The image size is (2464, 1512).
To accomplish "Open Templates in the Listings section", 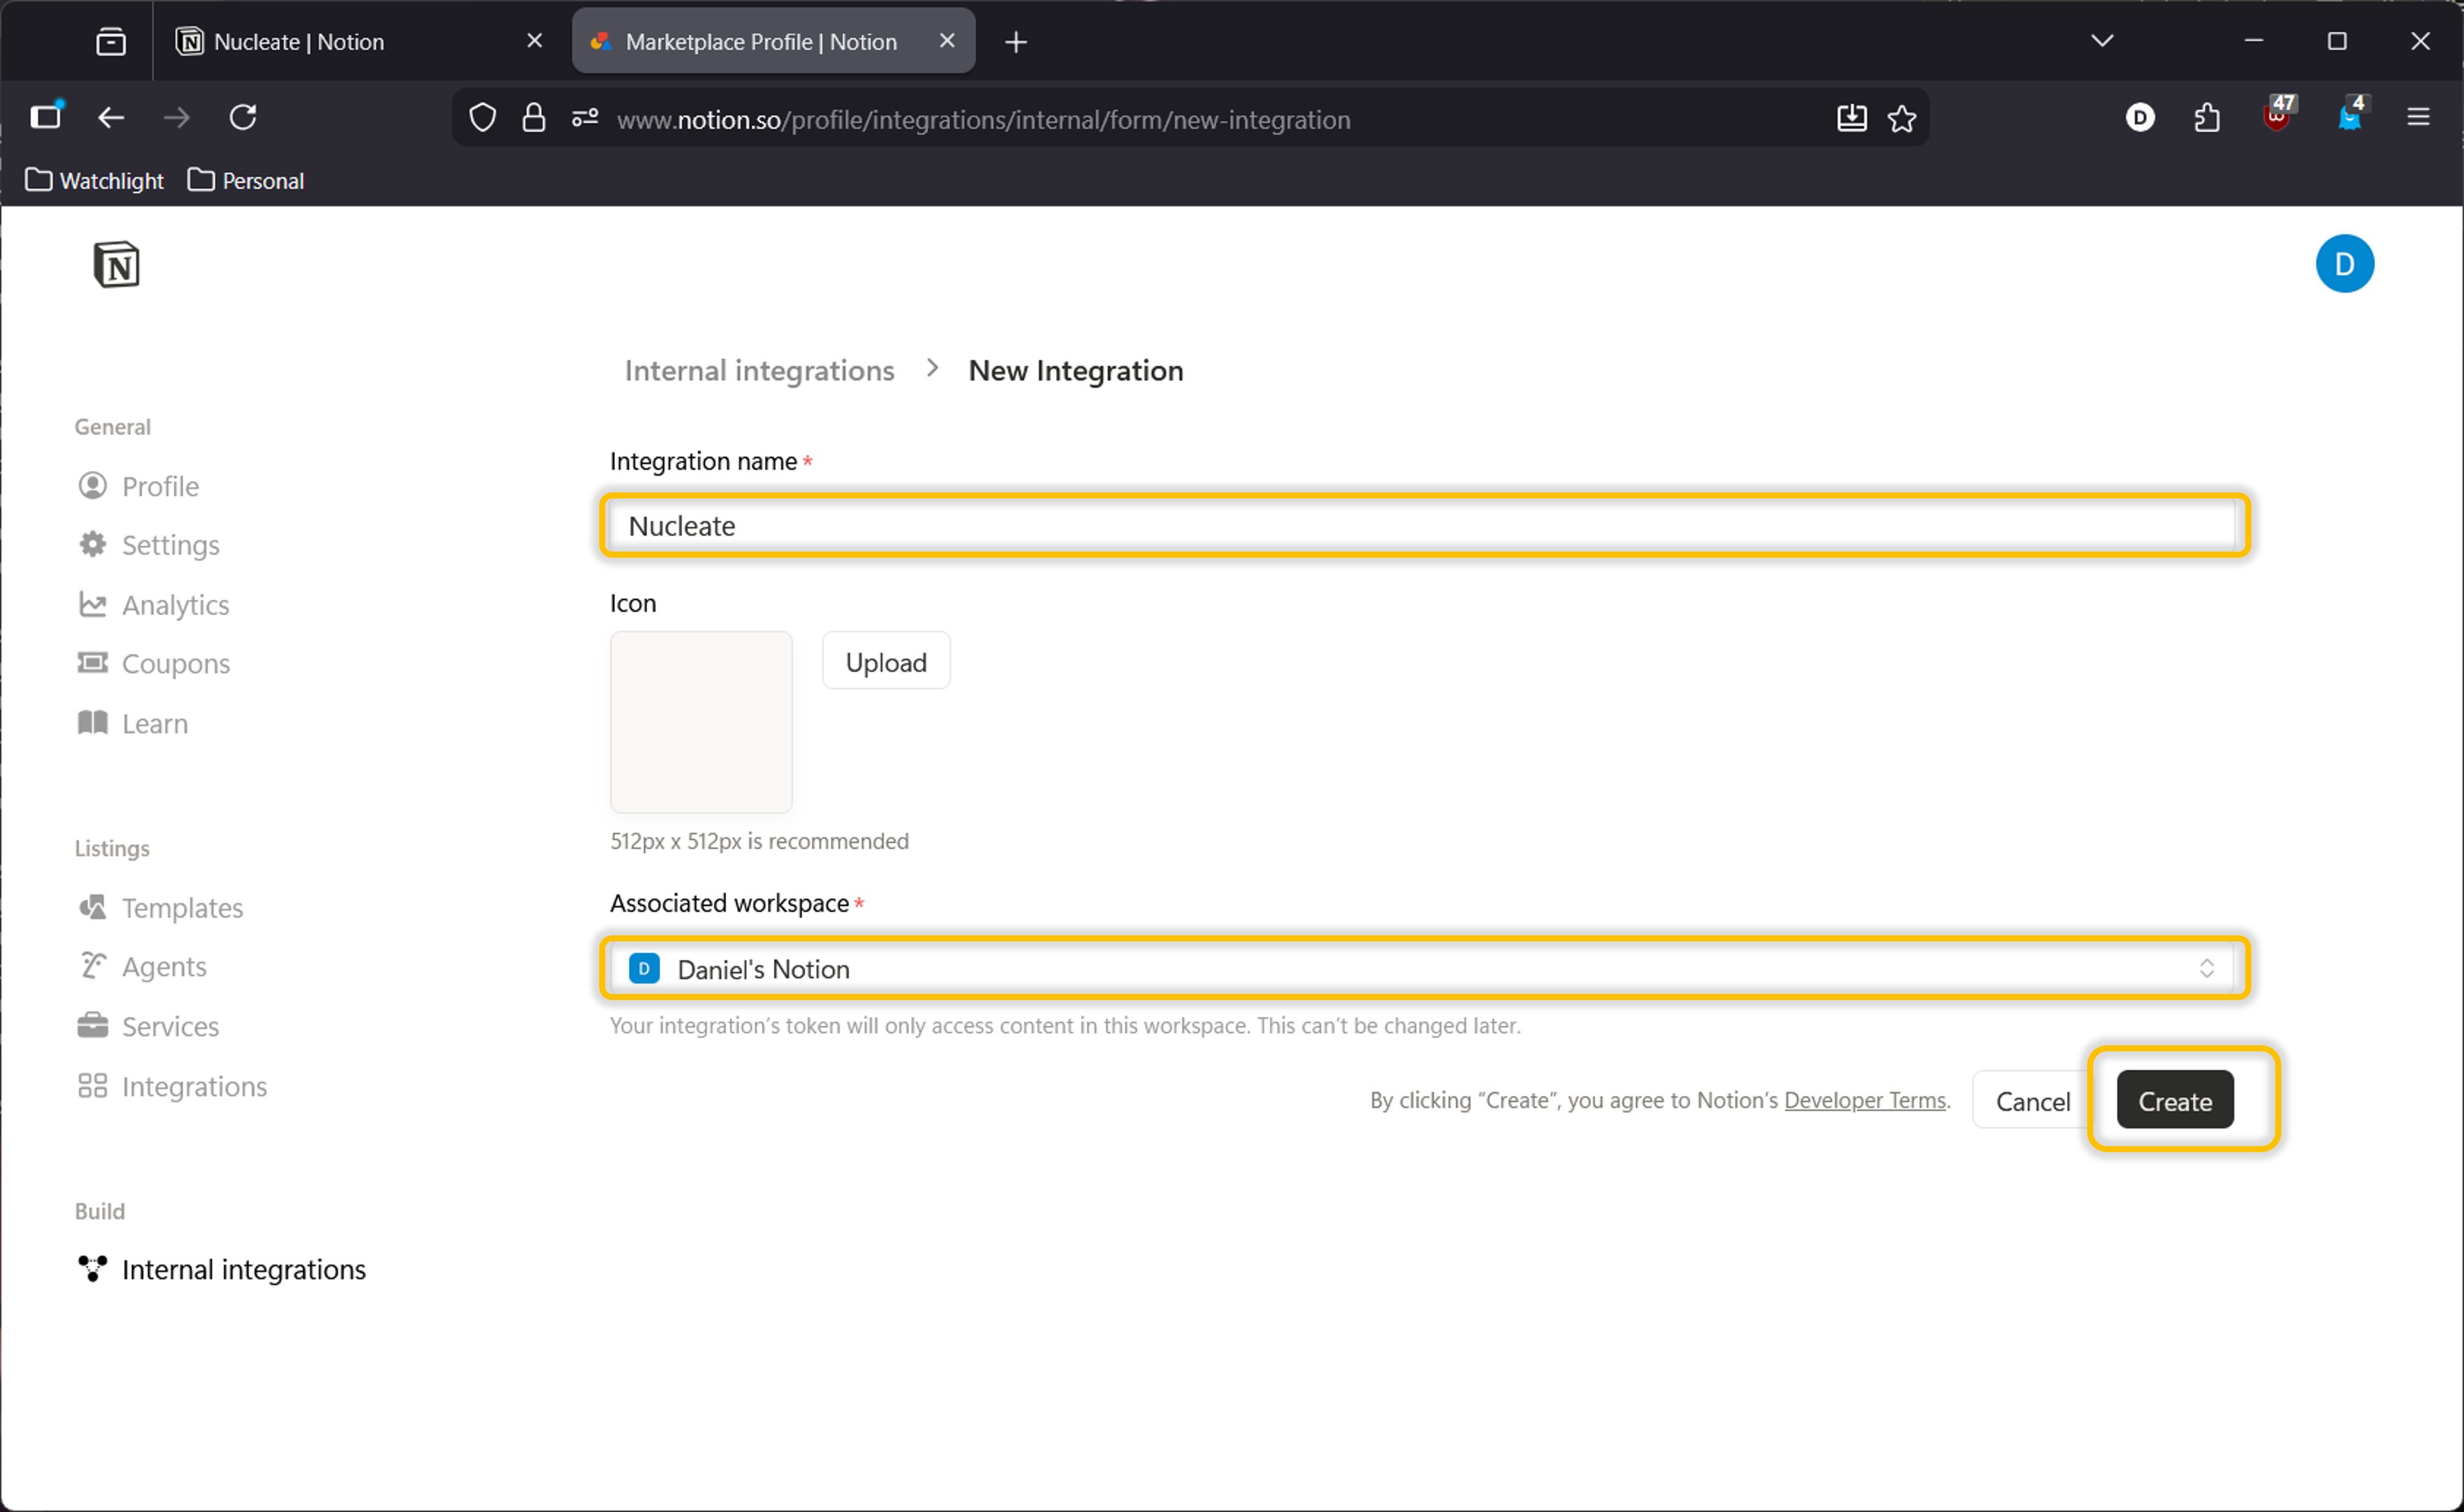I will coord(181,907).
